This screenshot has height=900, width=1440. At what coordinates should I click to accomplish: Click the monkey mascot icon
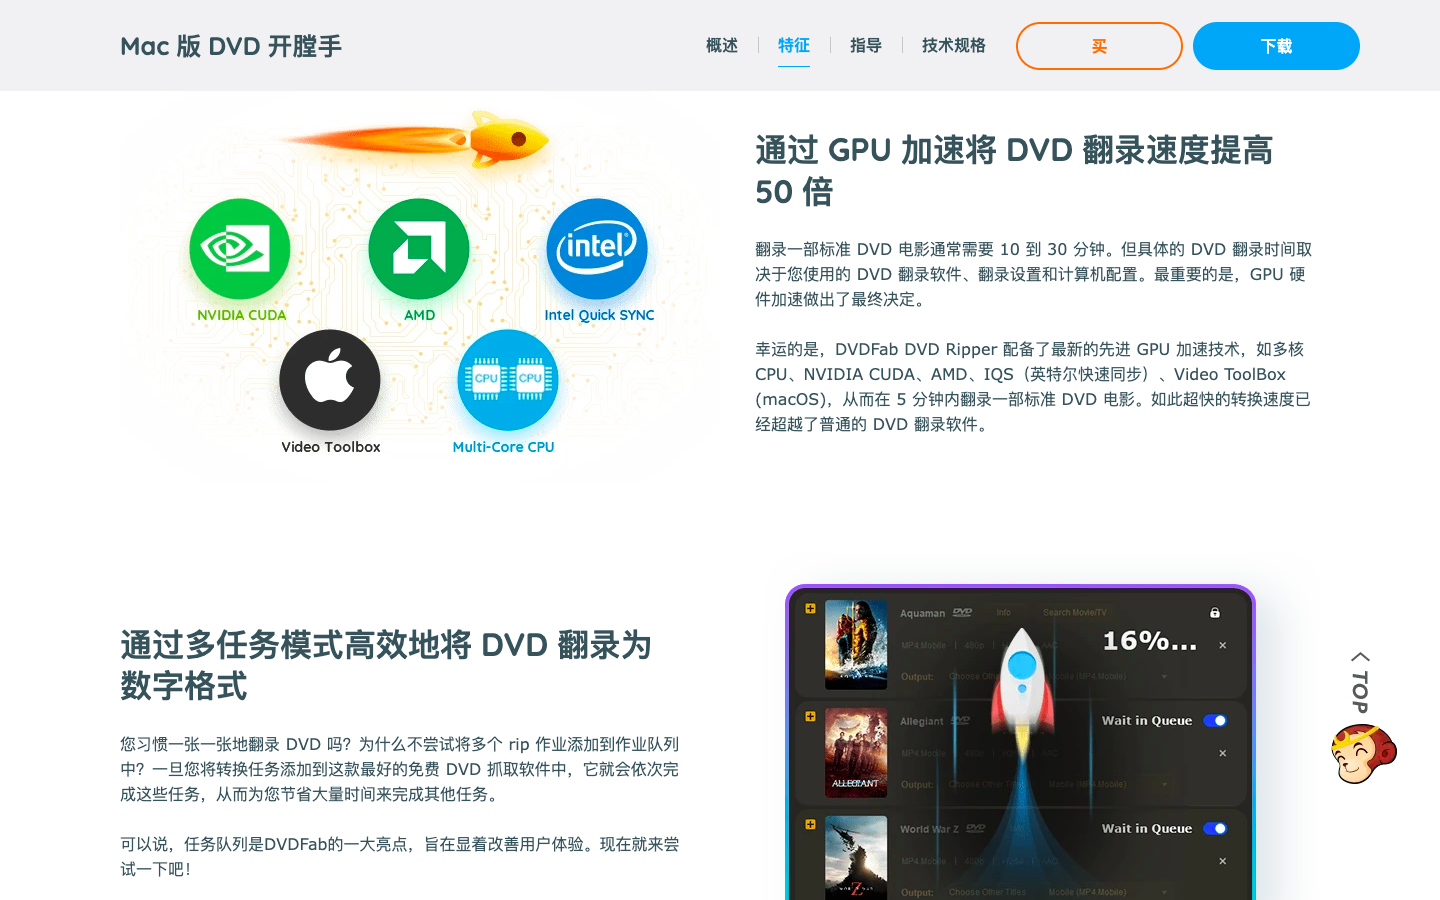click(1363, 754)
